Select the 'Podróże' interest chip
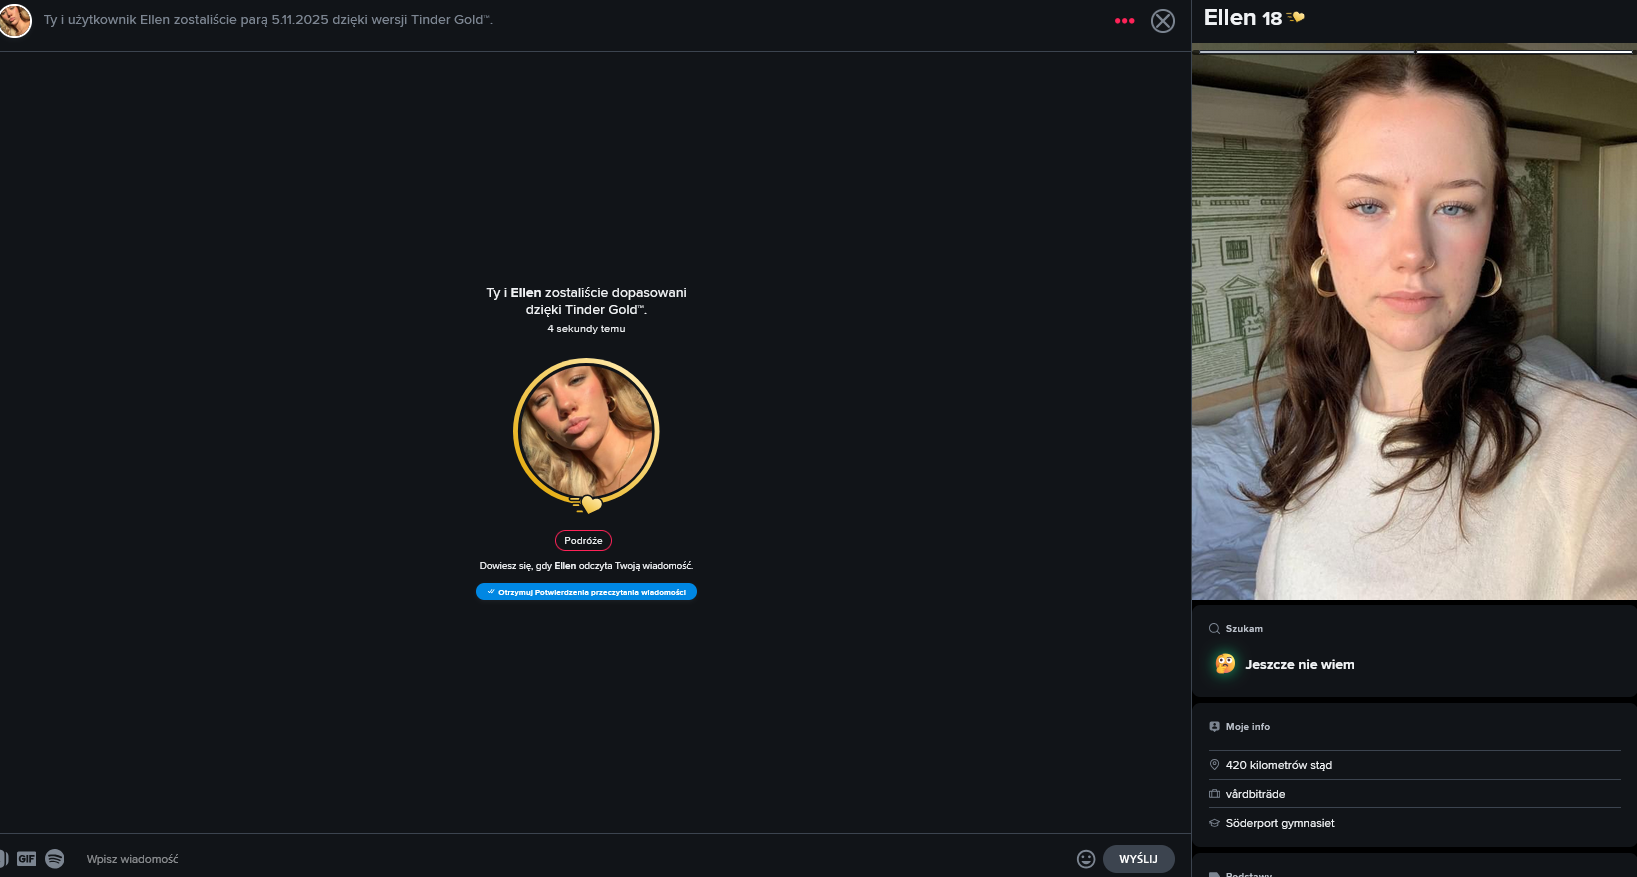Screen dimensions: 1637x877 (x=583, y=541)
